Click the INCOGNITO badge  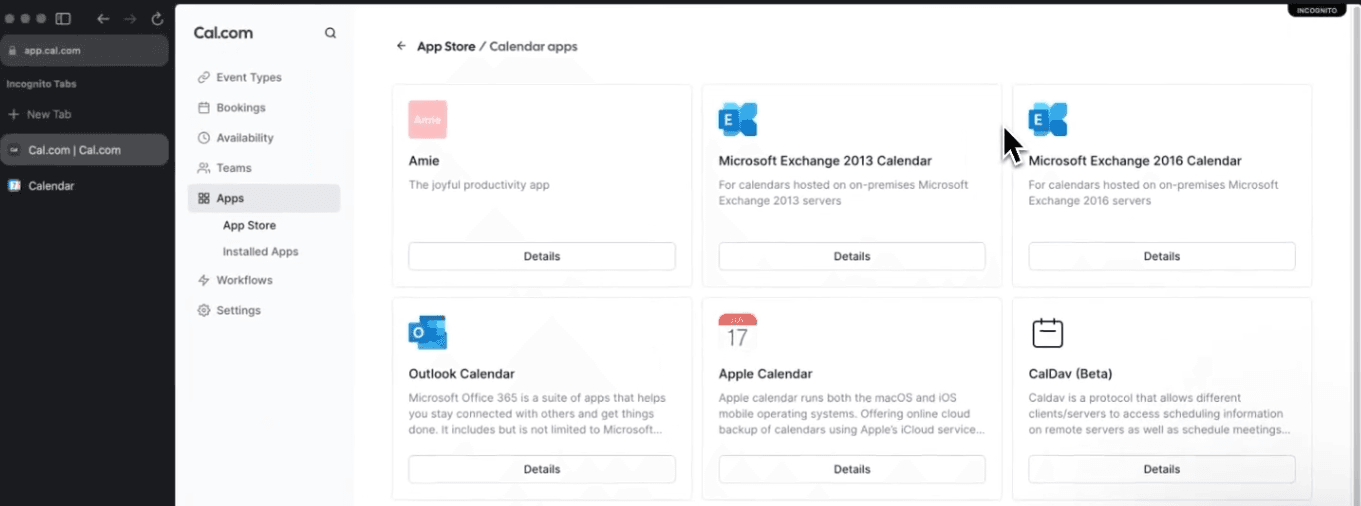click(1317, 10)
